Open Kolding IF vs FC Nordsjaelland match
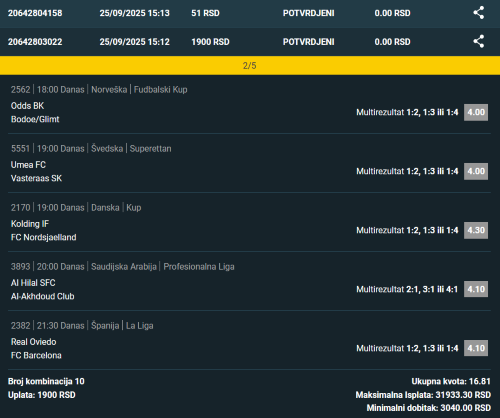The height and width of the screenshot is (418, 500). 43,230
